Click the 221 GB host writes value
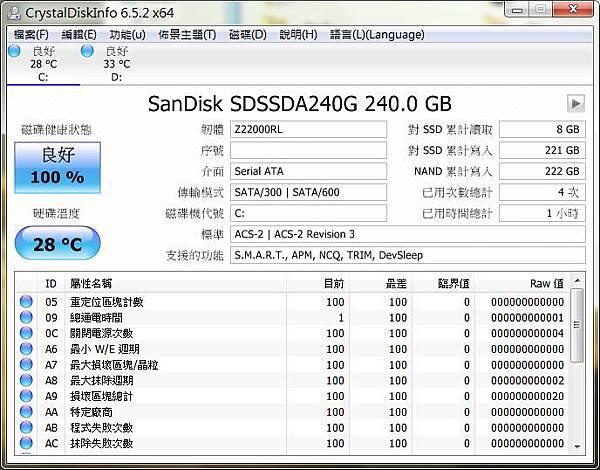The image size is (600, 470). tap(542, 150)
